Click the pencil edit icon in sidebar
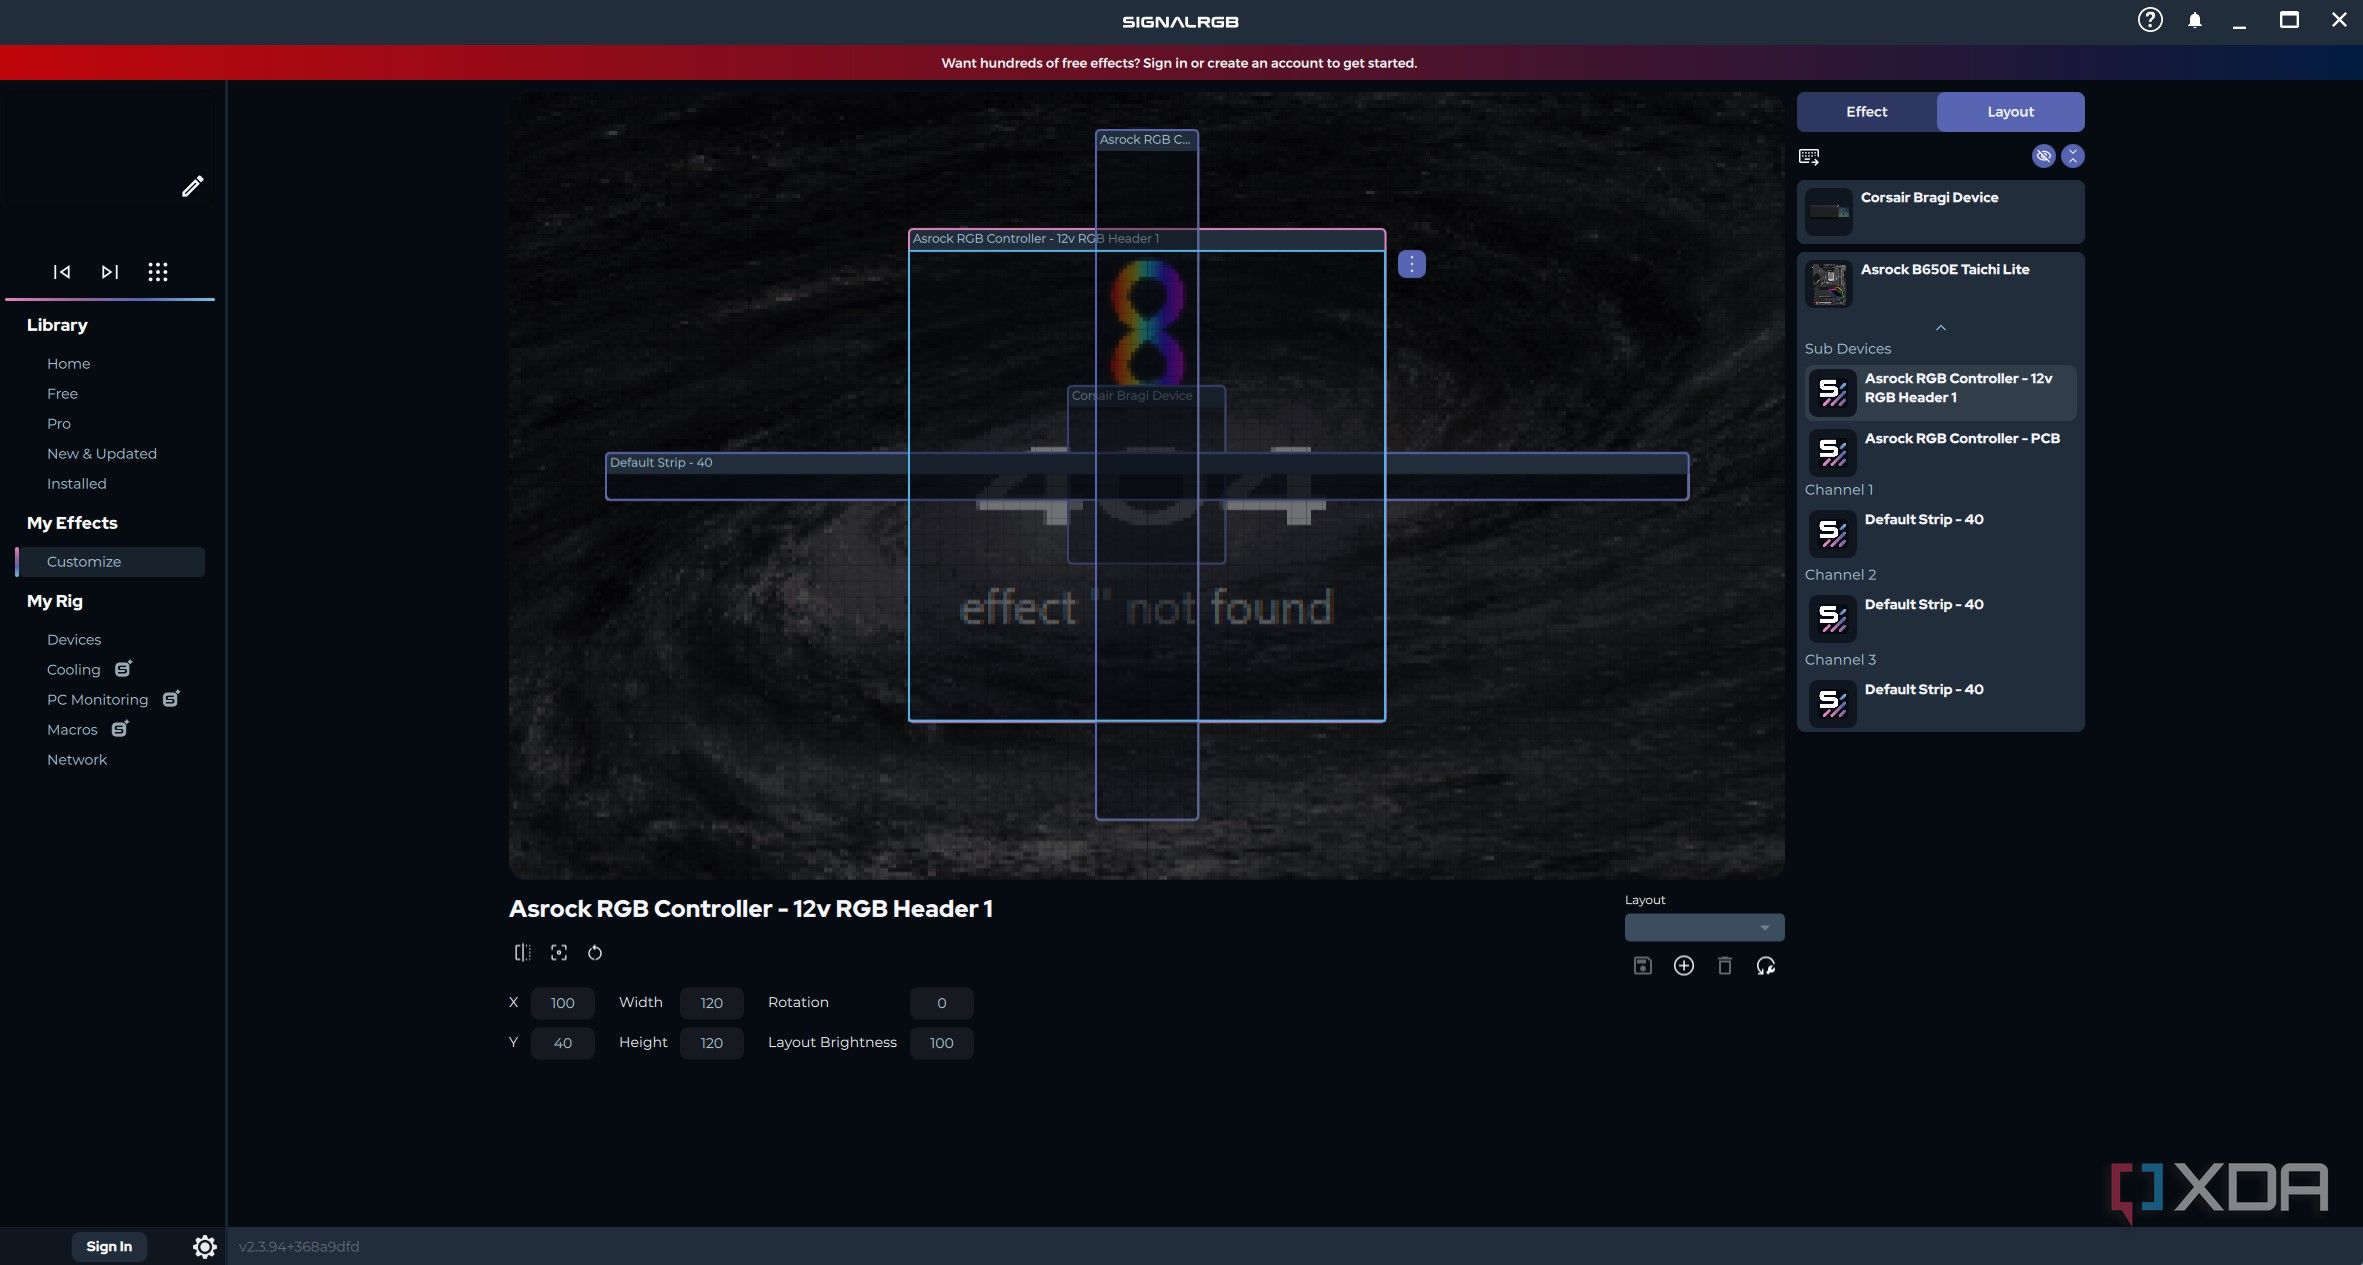The image size is (2363, 1265). coord(192,186)
